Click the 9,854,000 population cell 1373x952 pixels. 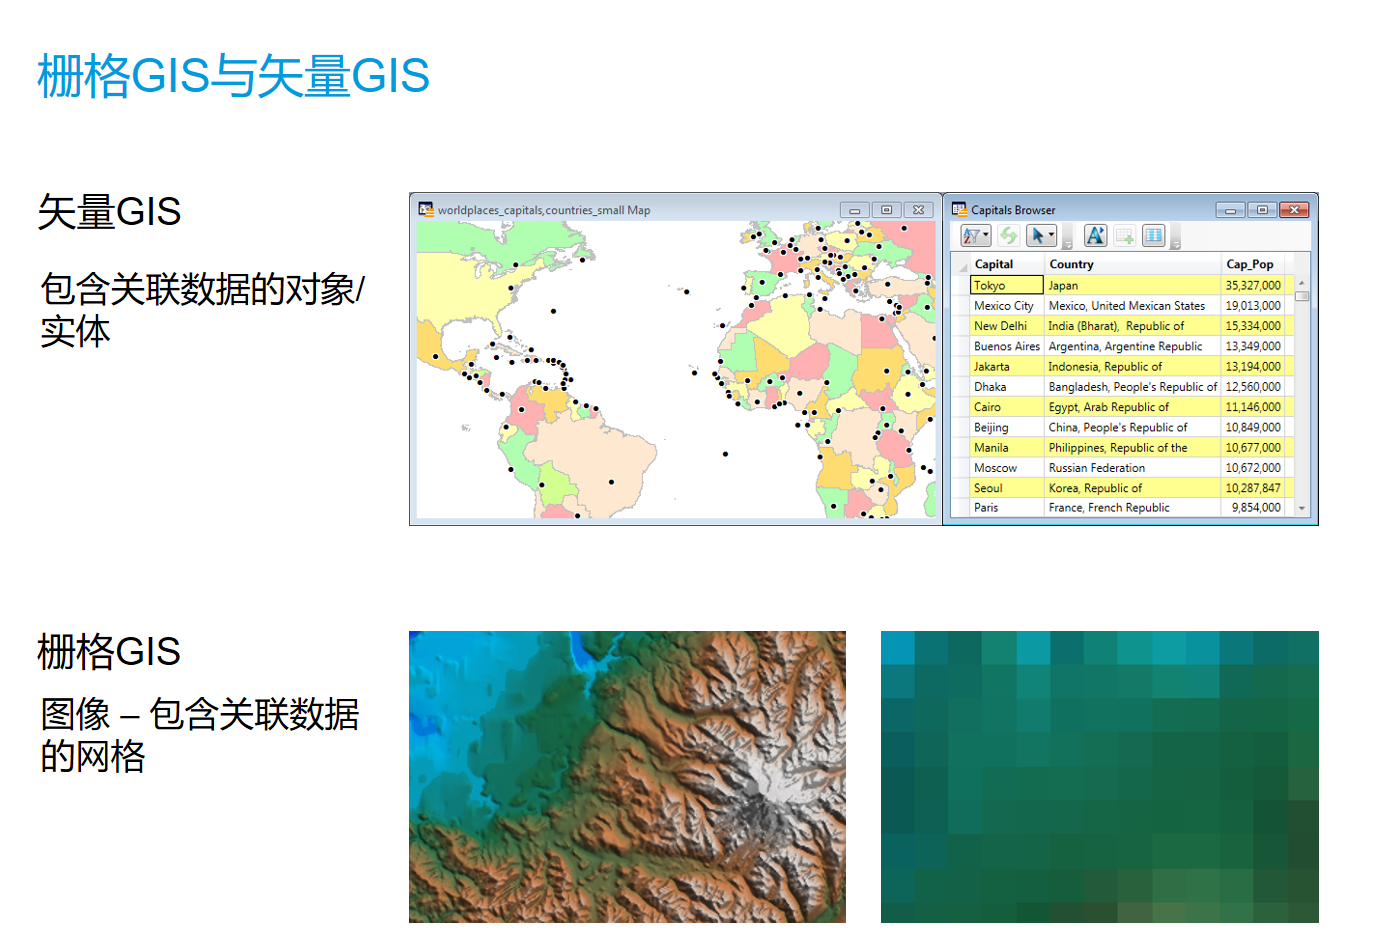click(1253, 507)
